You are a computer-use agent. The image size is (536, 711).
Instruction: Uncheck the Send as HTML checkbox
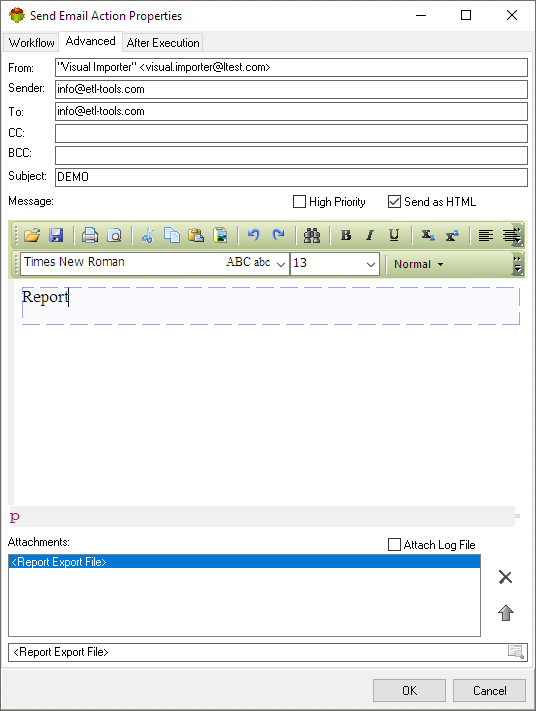(394, 202)
